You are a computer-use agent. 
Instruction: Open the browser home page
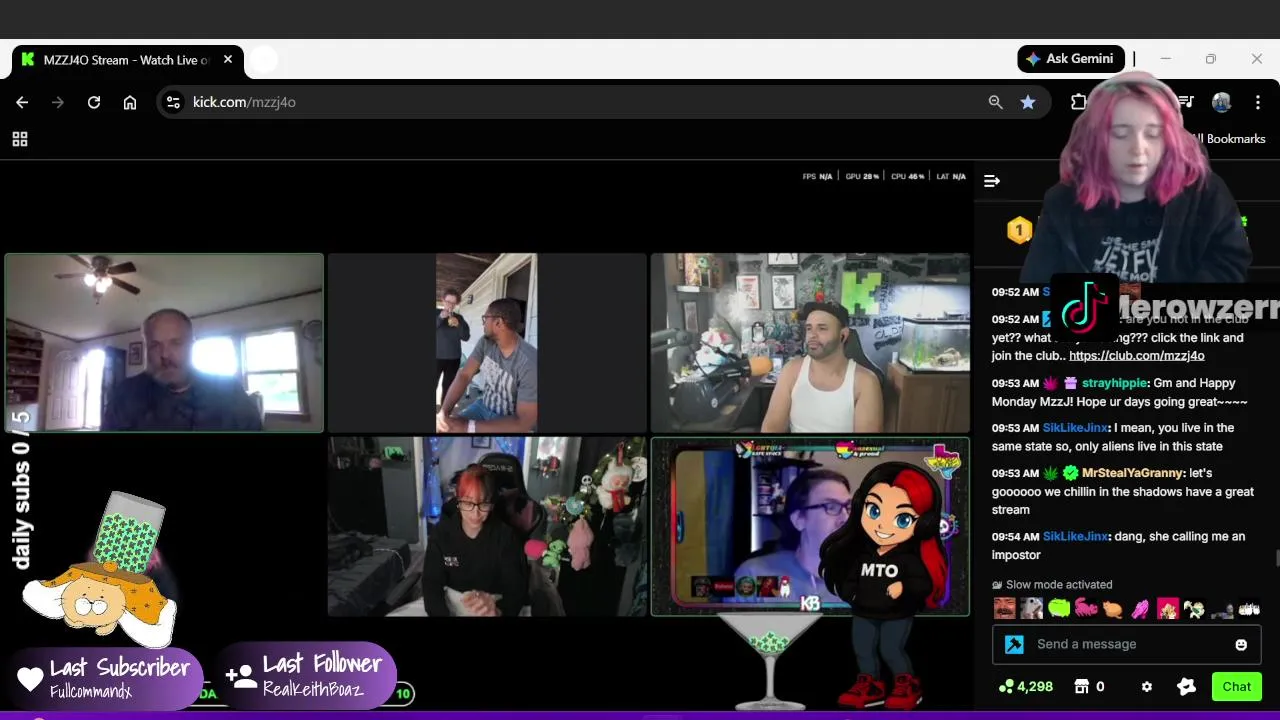click(x=130, y=102)
